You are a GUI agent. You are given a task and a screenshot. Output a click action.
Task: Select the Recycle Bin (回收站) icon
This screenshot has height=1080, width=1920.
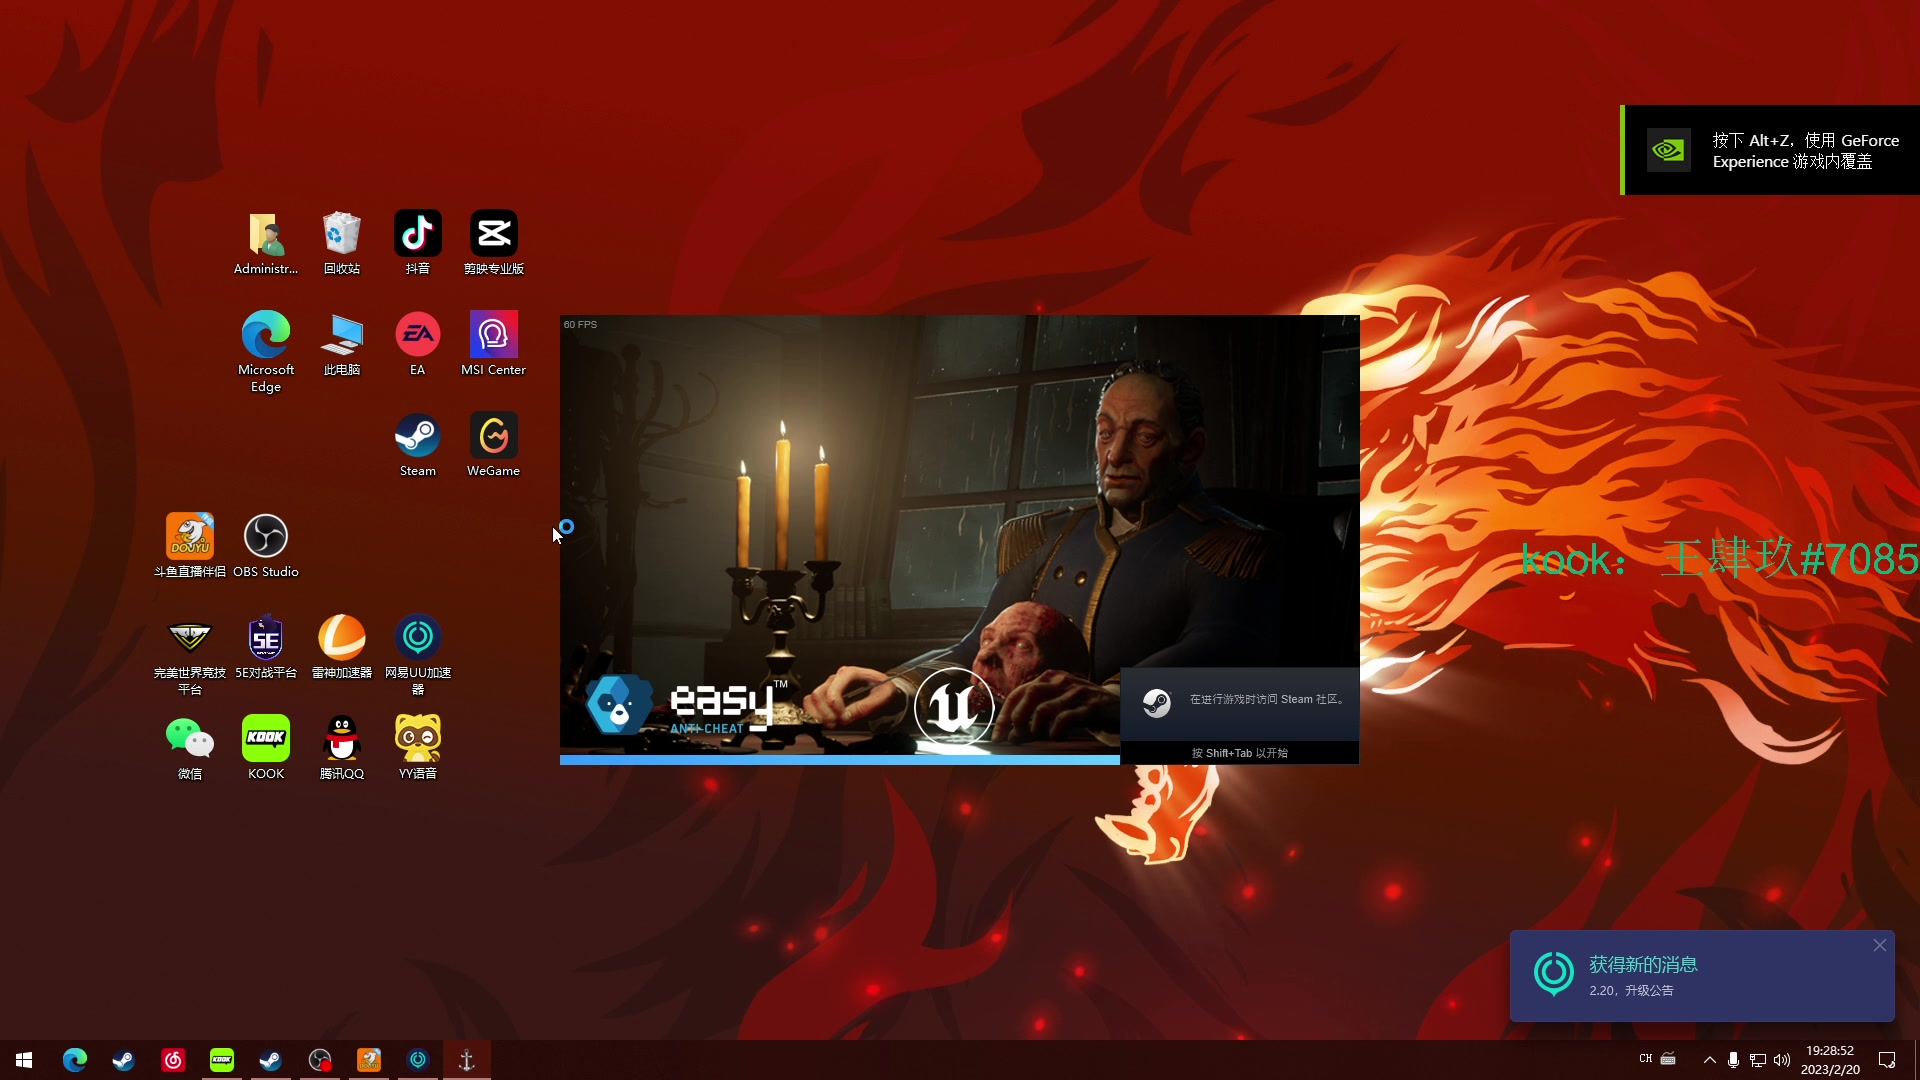[x=342, y=243]
